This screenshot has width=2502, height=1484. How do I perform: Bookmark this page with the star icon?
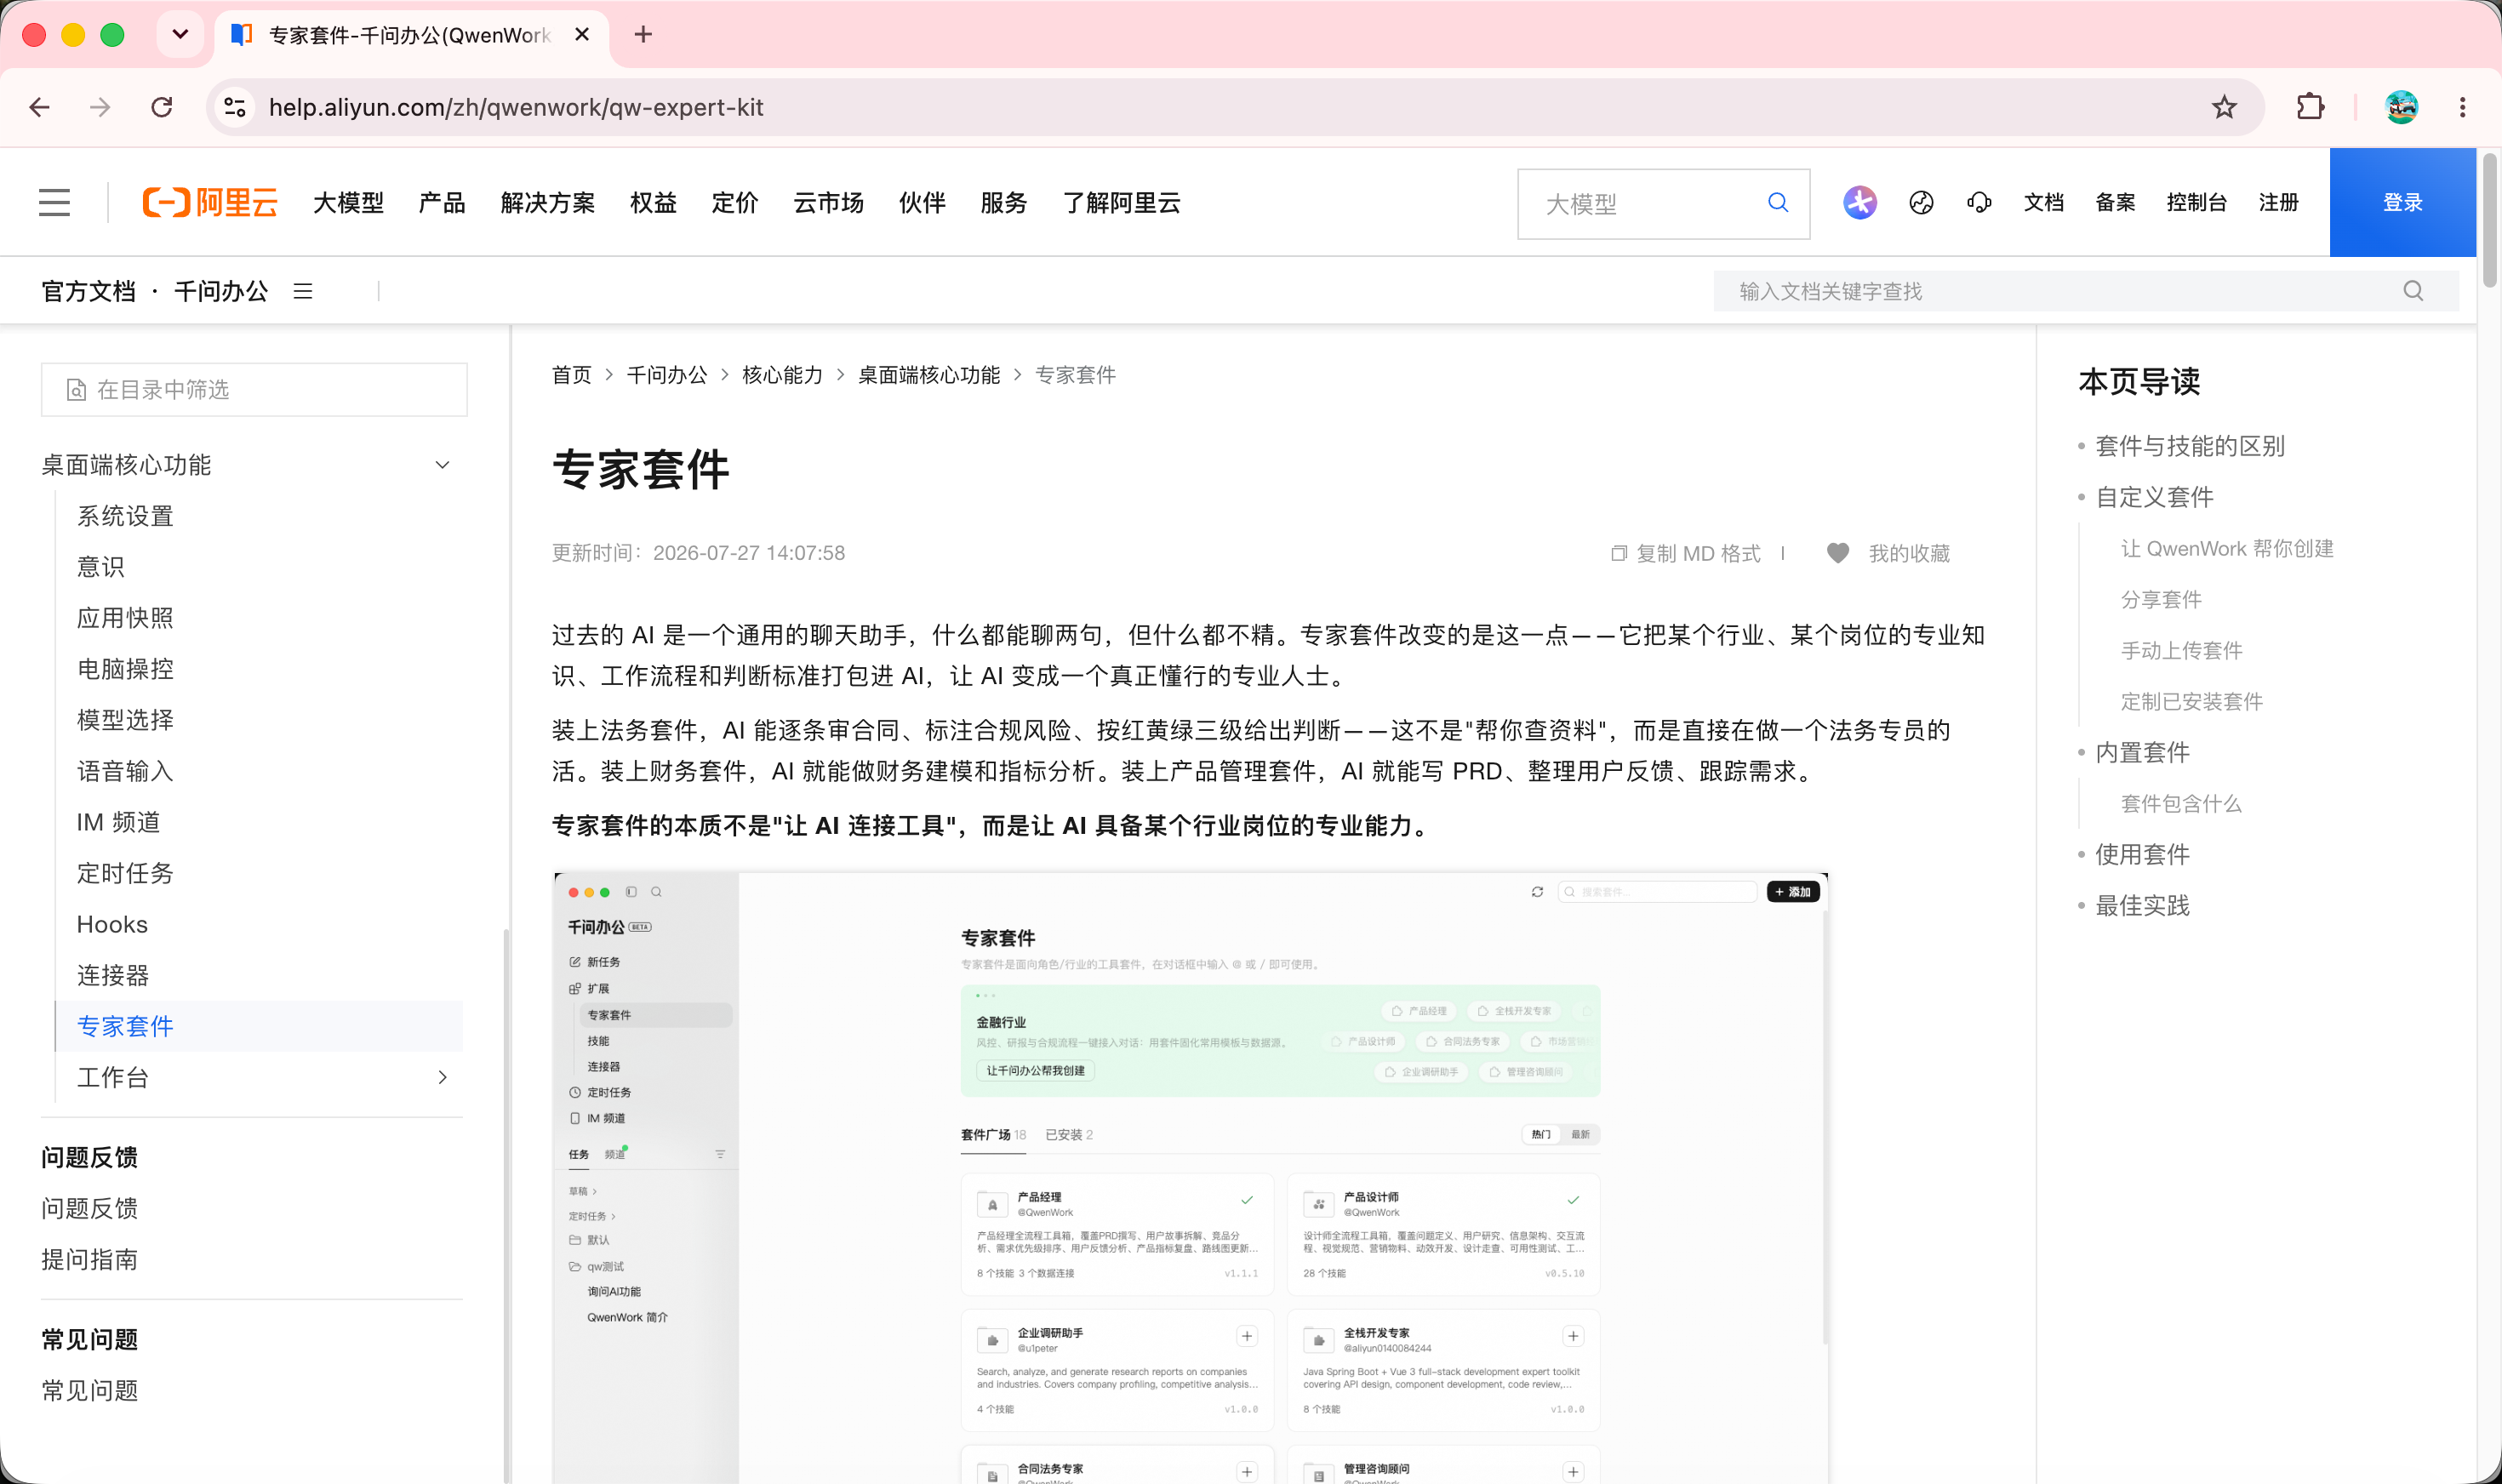[2224, 107]
